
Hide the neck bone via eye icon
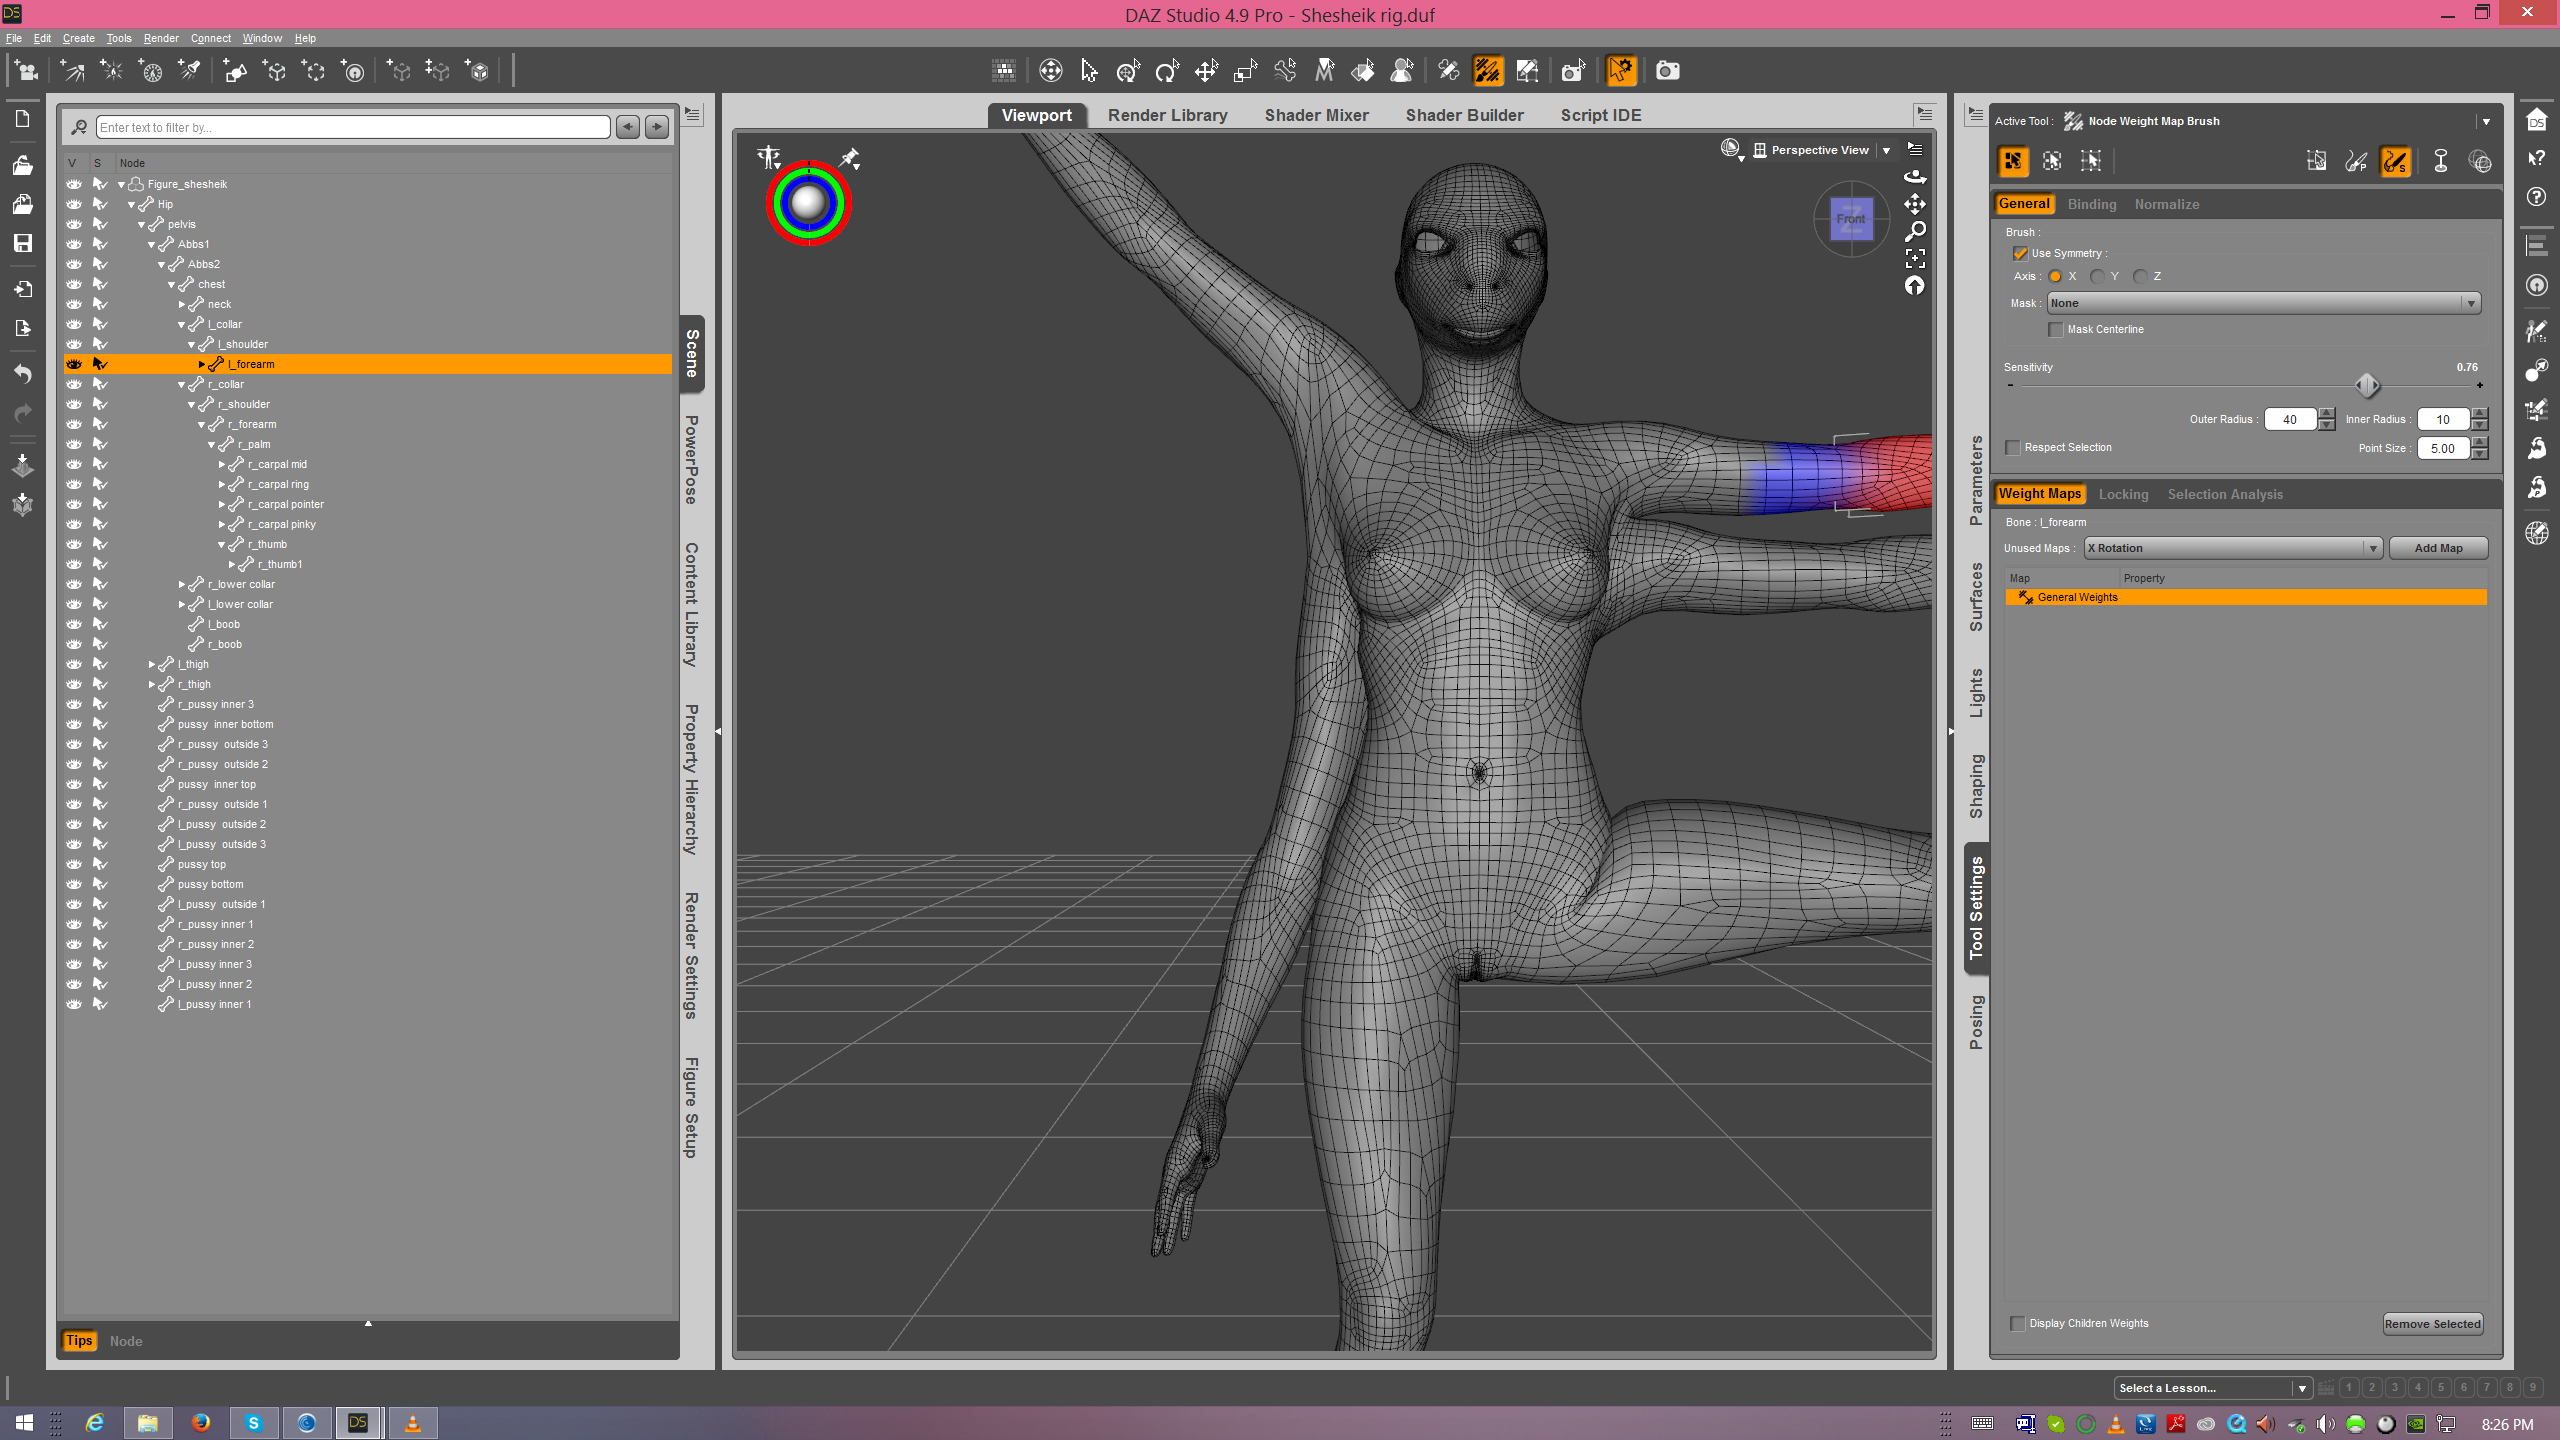pyautogui.click(x=74, y=304)
